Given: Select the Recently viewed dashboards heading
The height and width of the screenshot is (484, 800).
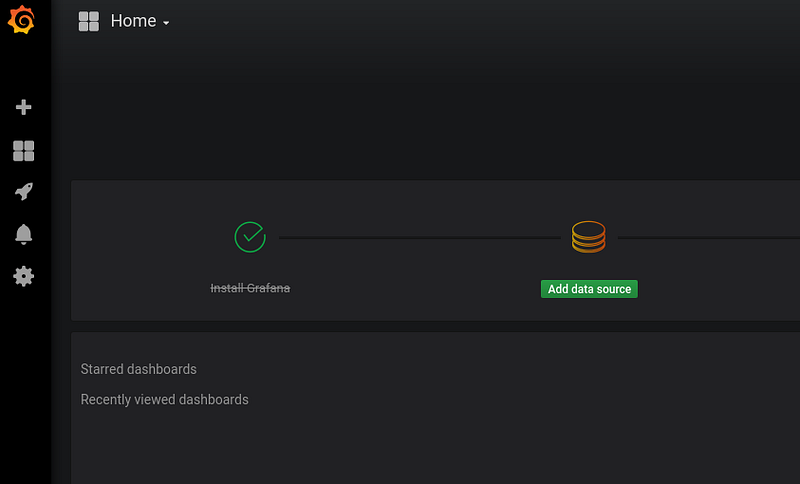Looking at the screenshot, I should [x=164, y=400].
